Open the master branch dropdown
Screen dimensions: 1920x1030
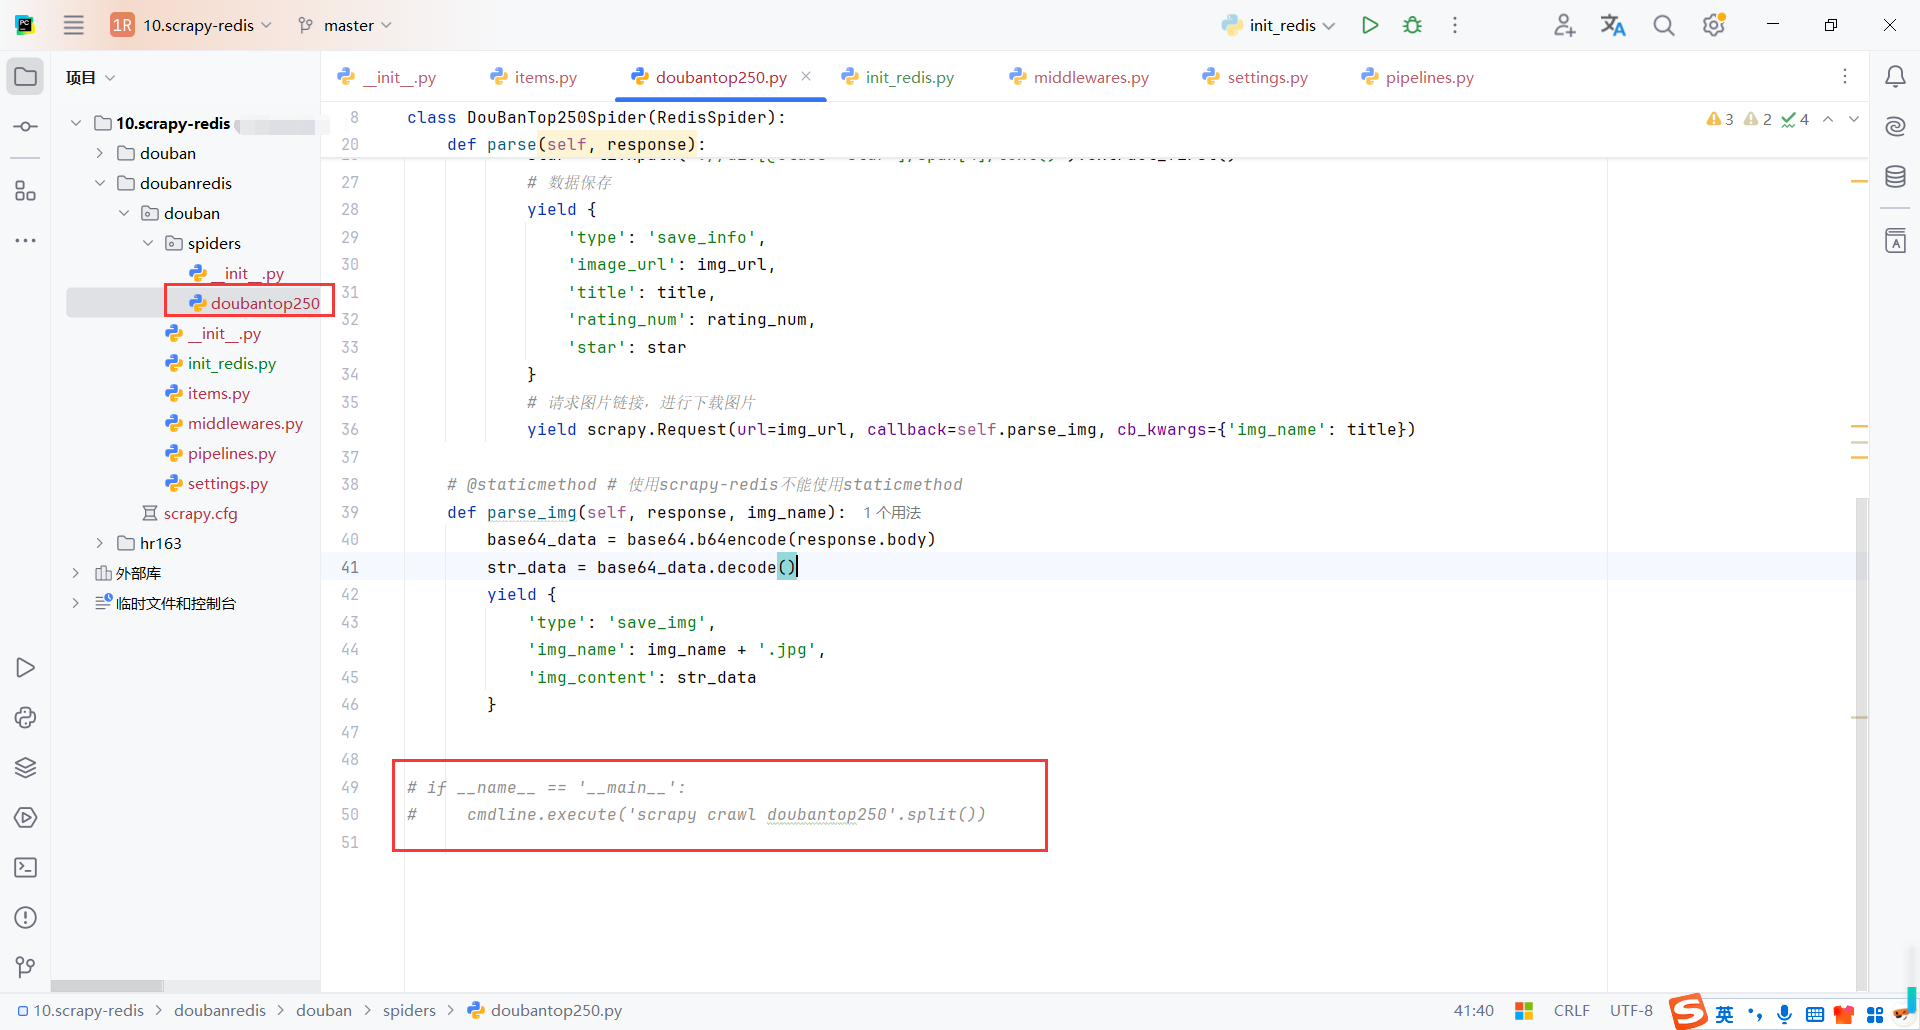[x=345, y=25]
